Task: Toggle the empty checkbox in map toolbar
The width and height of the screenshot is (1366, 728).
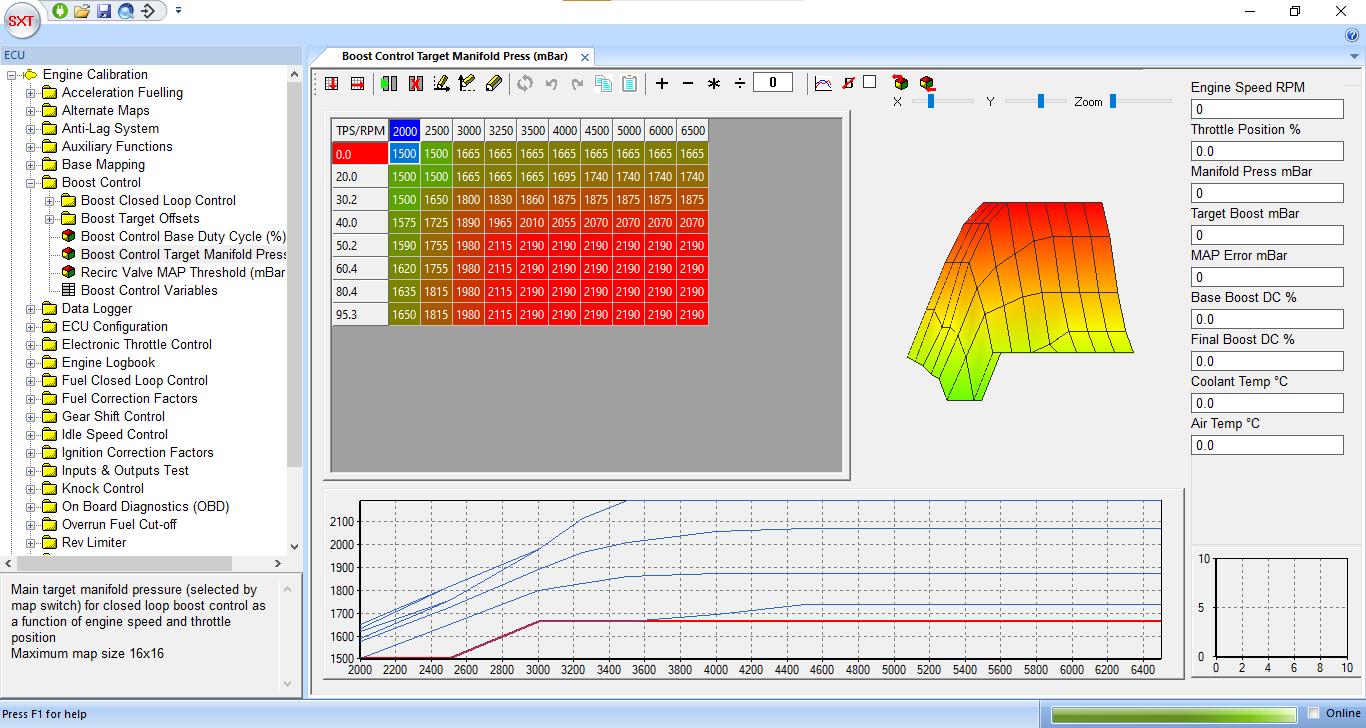Action: (x=870, y=82)
